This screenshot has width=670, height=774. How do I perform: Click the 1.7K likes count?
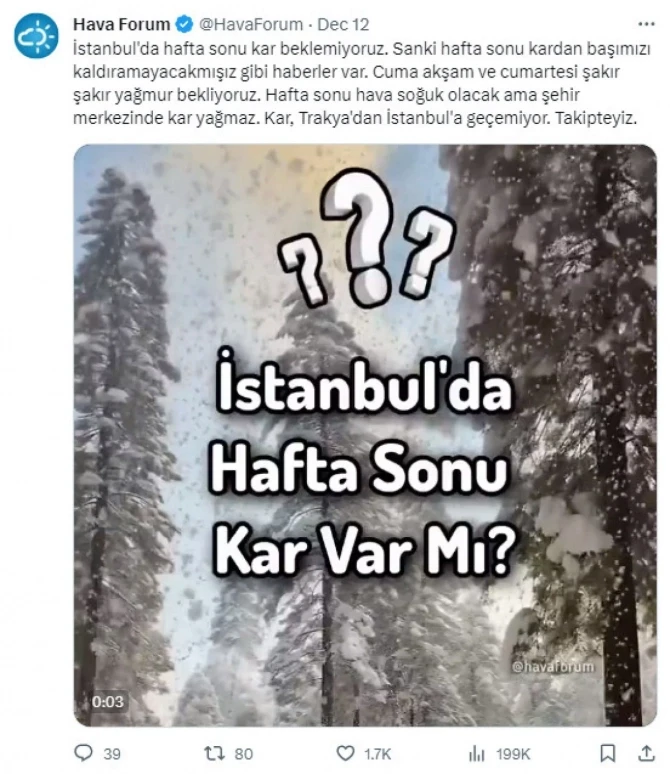[378, 754]
